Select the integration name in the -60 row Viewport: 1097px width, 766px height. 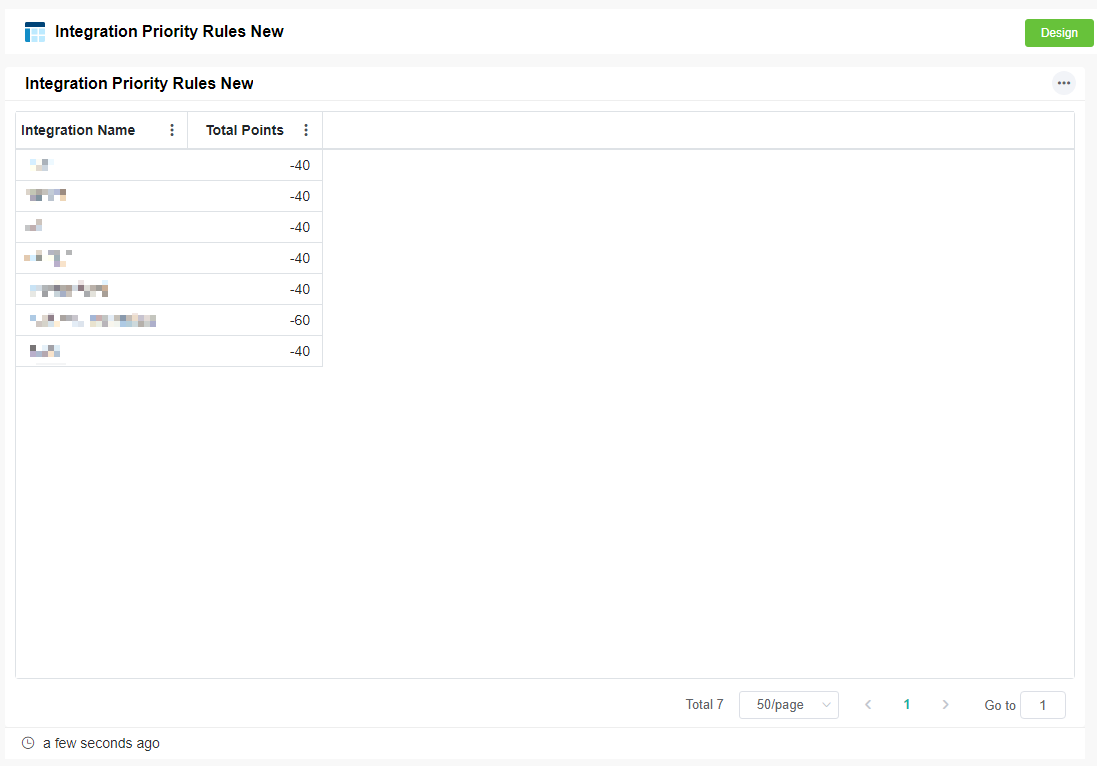pos(92,320)
